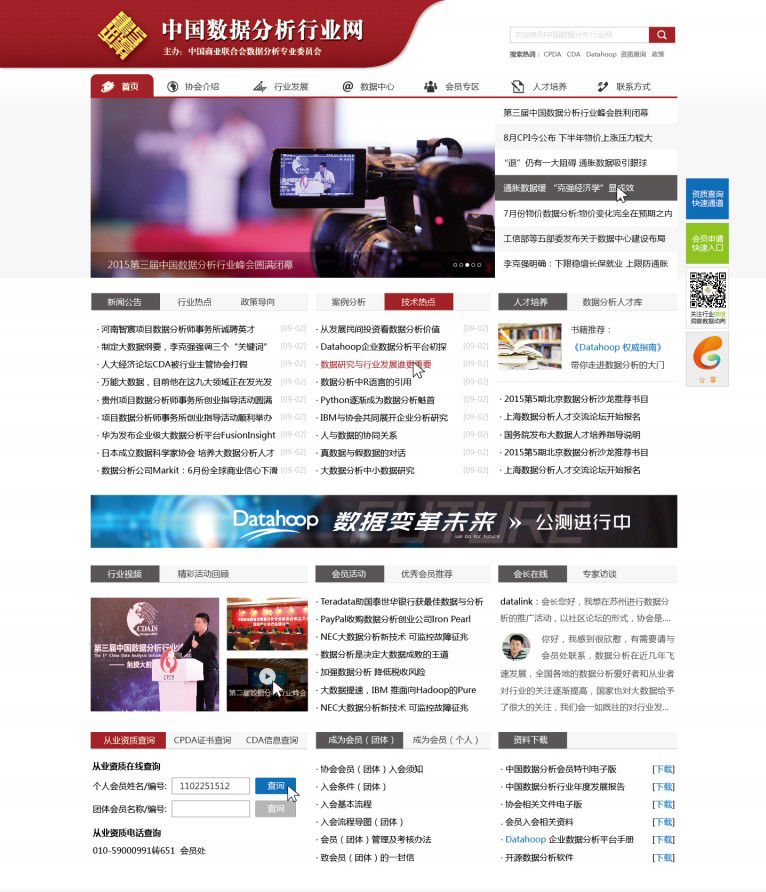This screenshot has height=892, width=766.
Task: Click the 团体会员名称/编号 input field
Action: pos(210,808)
